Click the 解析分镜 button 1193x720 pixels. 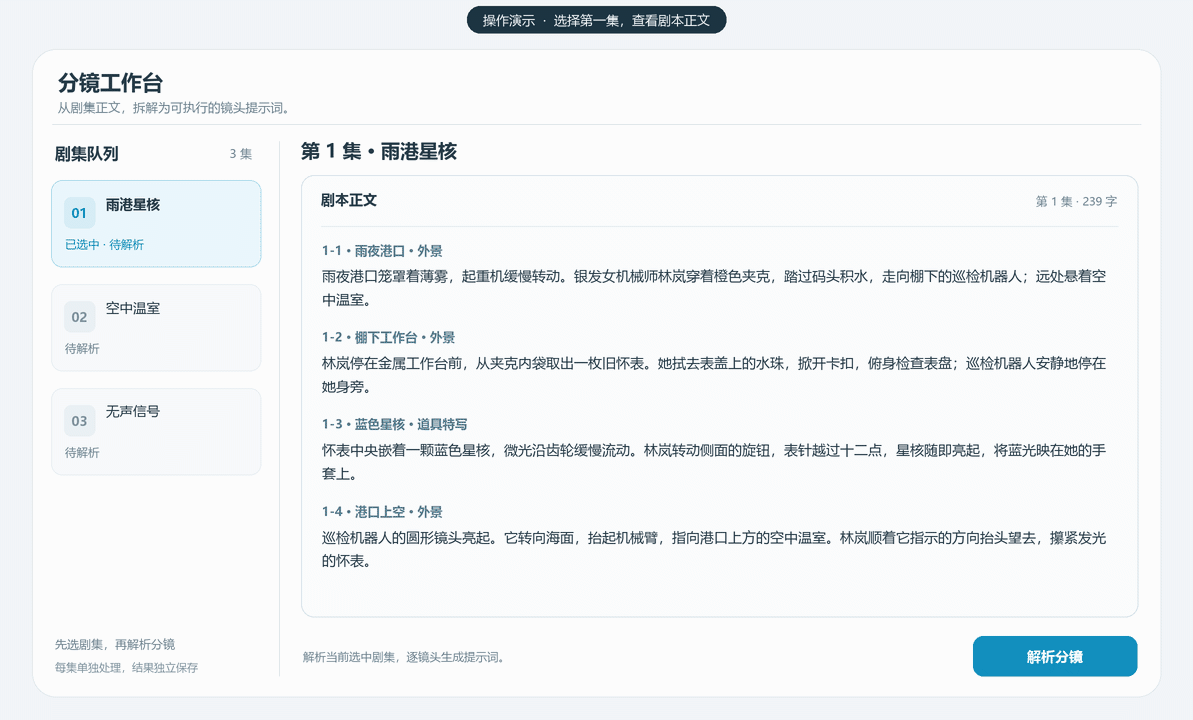click(x=1055, y=656)
